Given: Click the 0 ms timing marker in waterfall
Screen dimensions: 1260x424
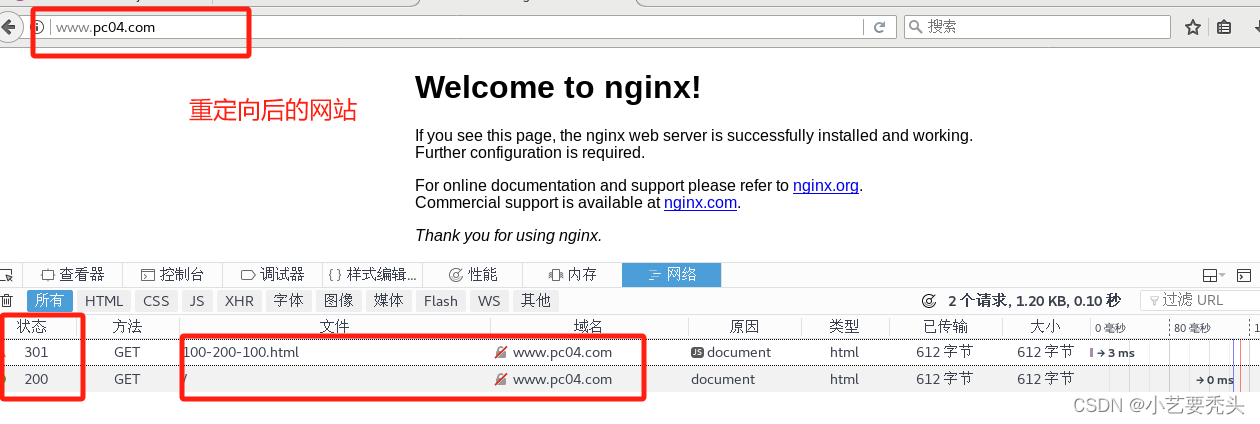Looking at the screenshot, I should (1215, 380).
